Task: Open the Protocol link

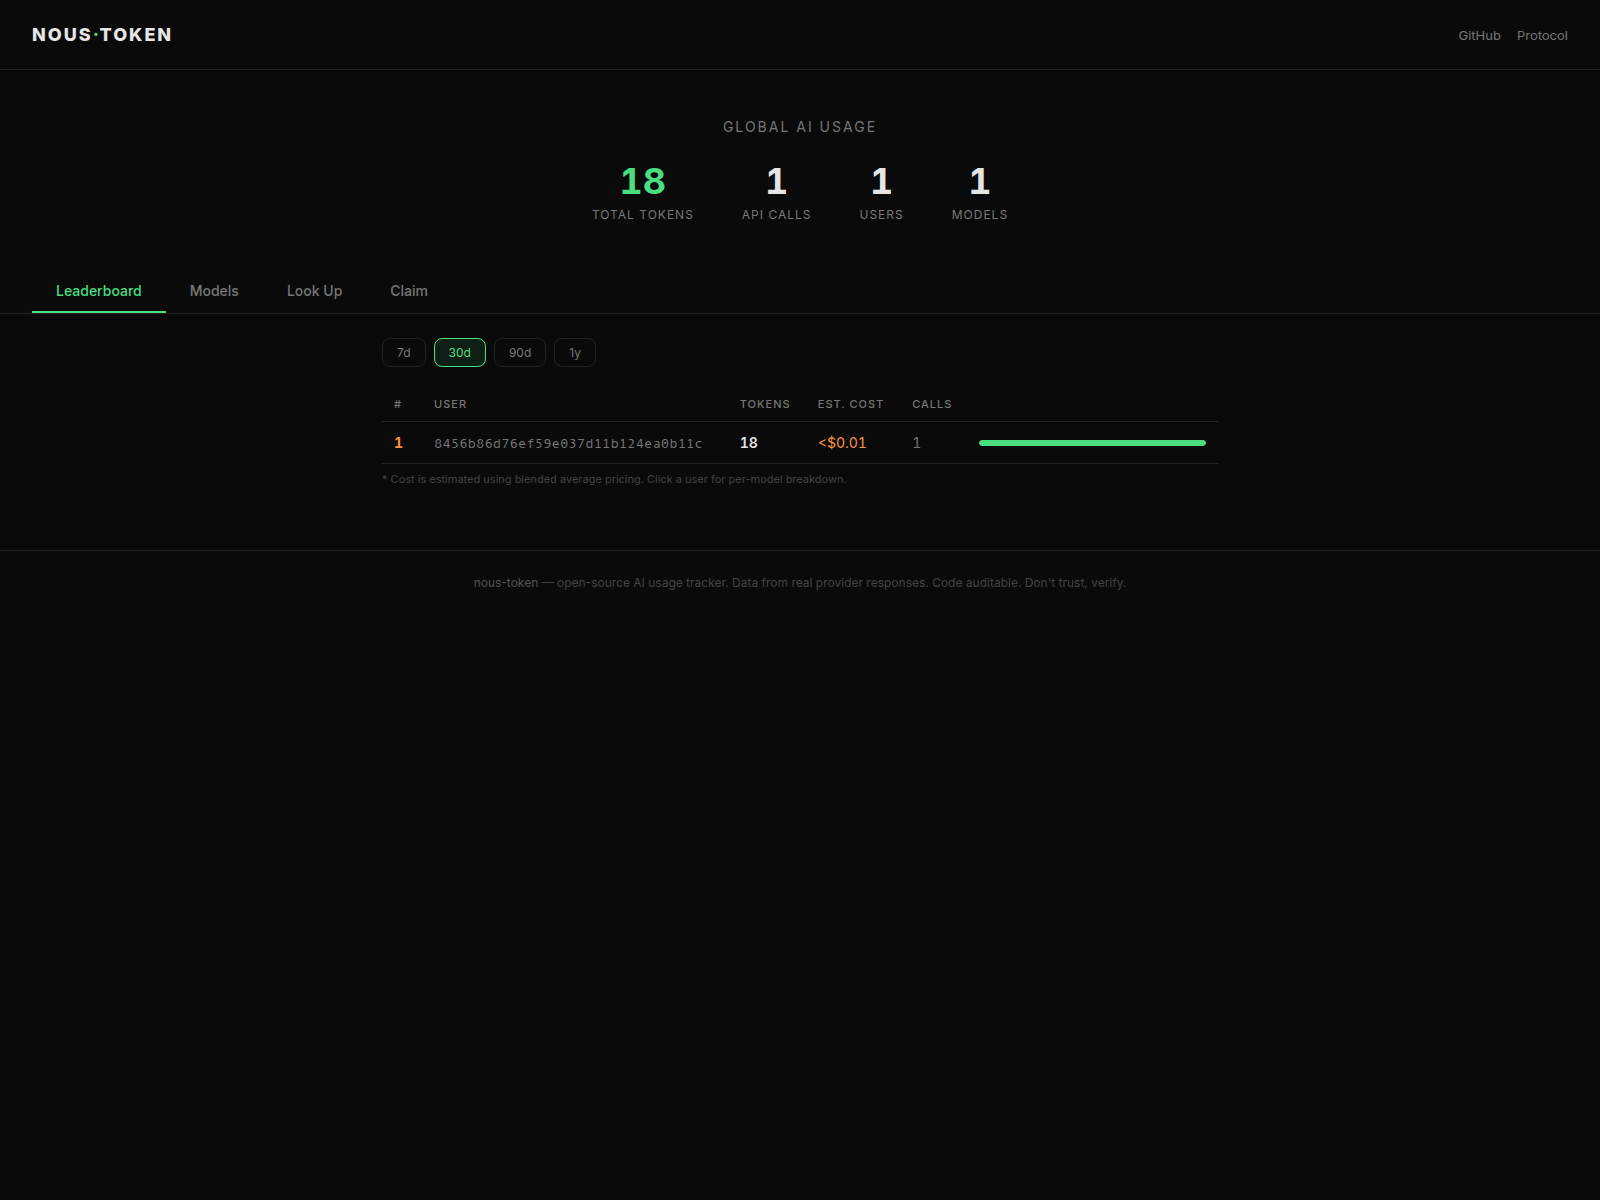Action: (1542, 35)
